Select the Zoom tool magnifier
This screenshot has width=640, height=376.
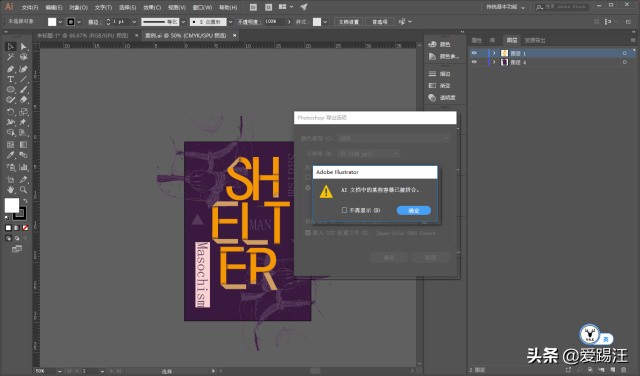(24, 189)
